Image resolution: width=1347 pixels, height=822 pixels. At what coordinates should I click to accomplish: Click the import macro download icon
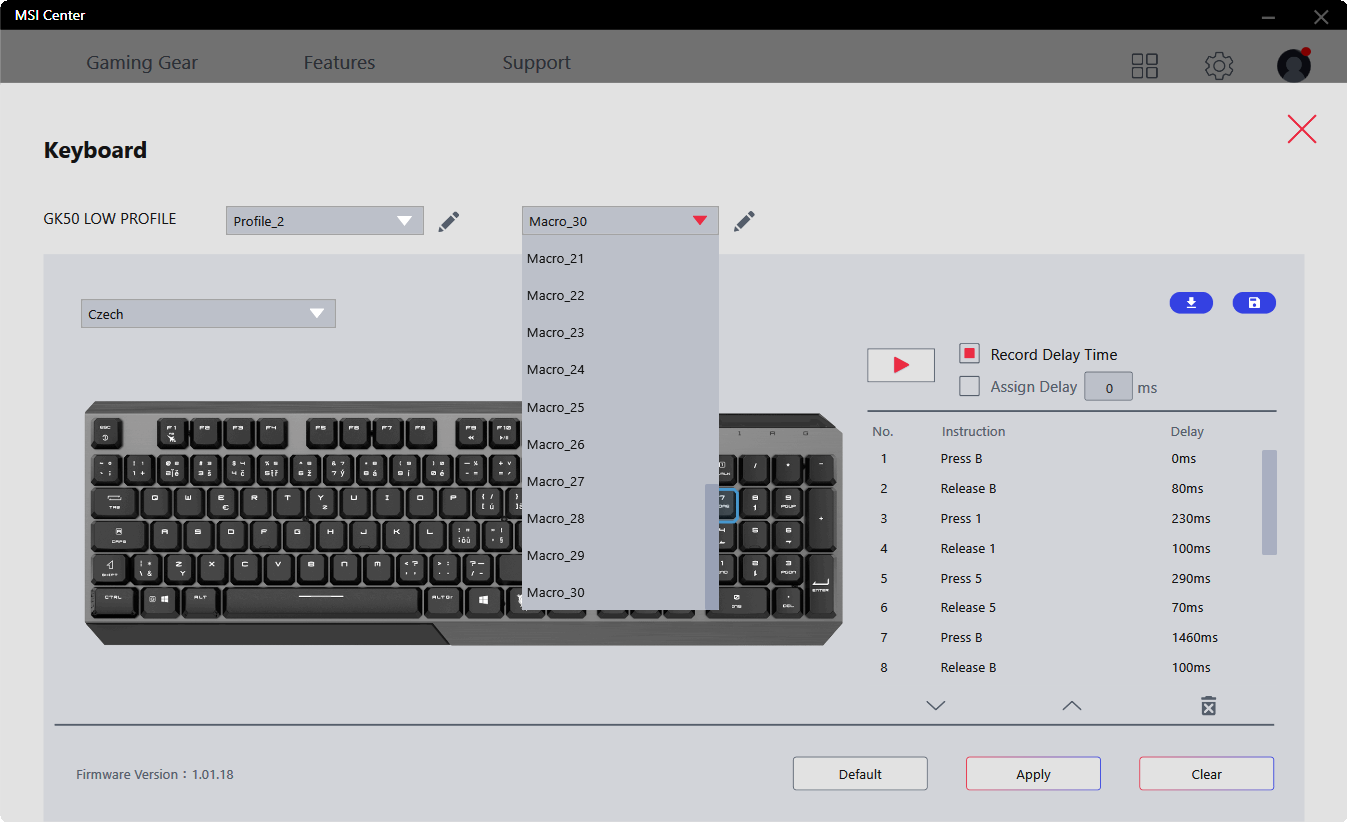tap(1191, 303)
